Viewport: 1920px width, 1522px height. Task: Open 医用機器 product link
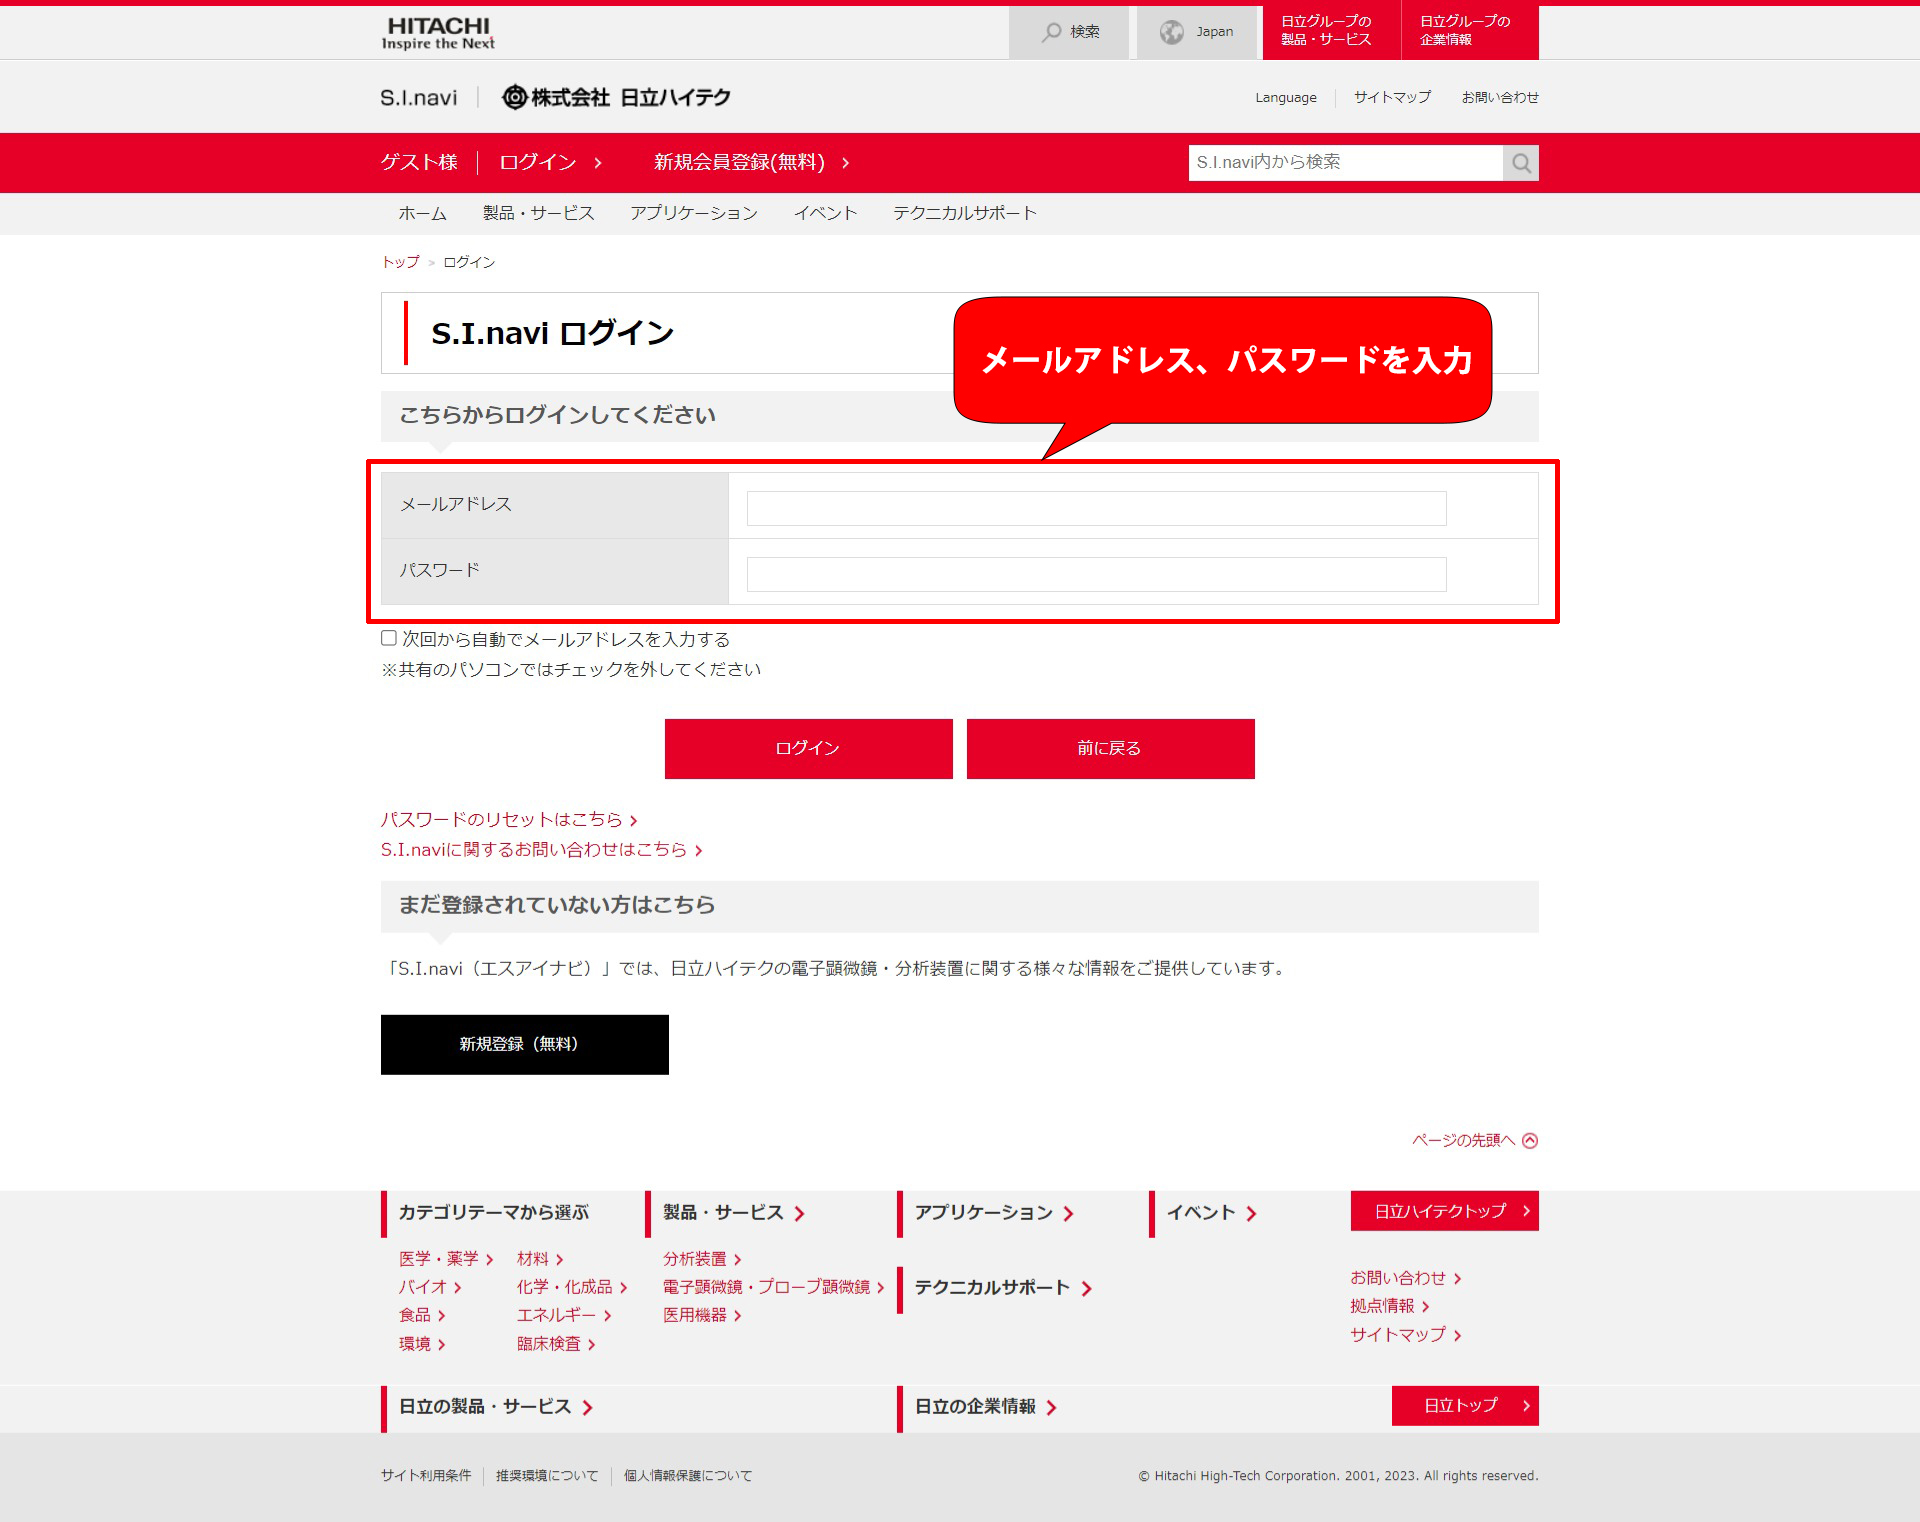[702, 1315]
